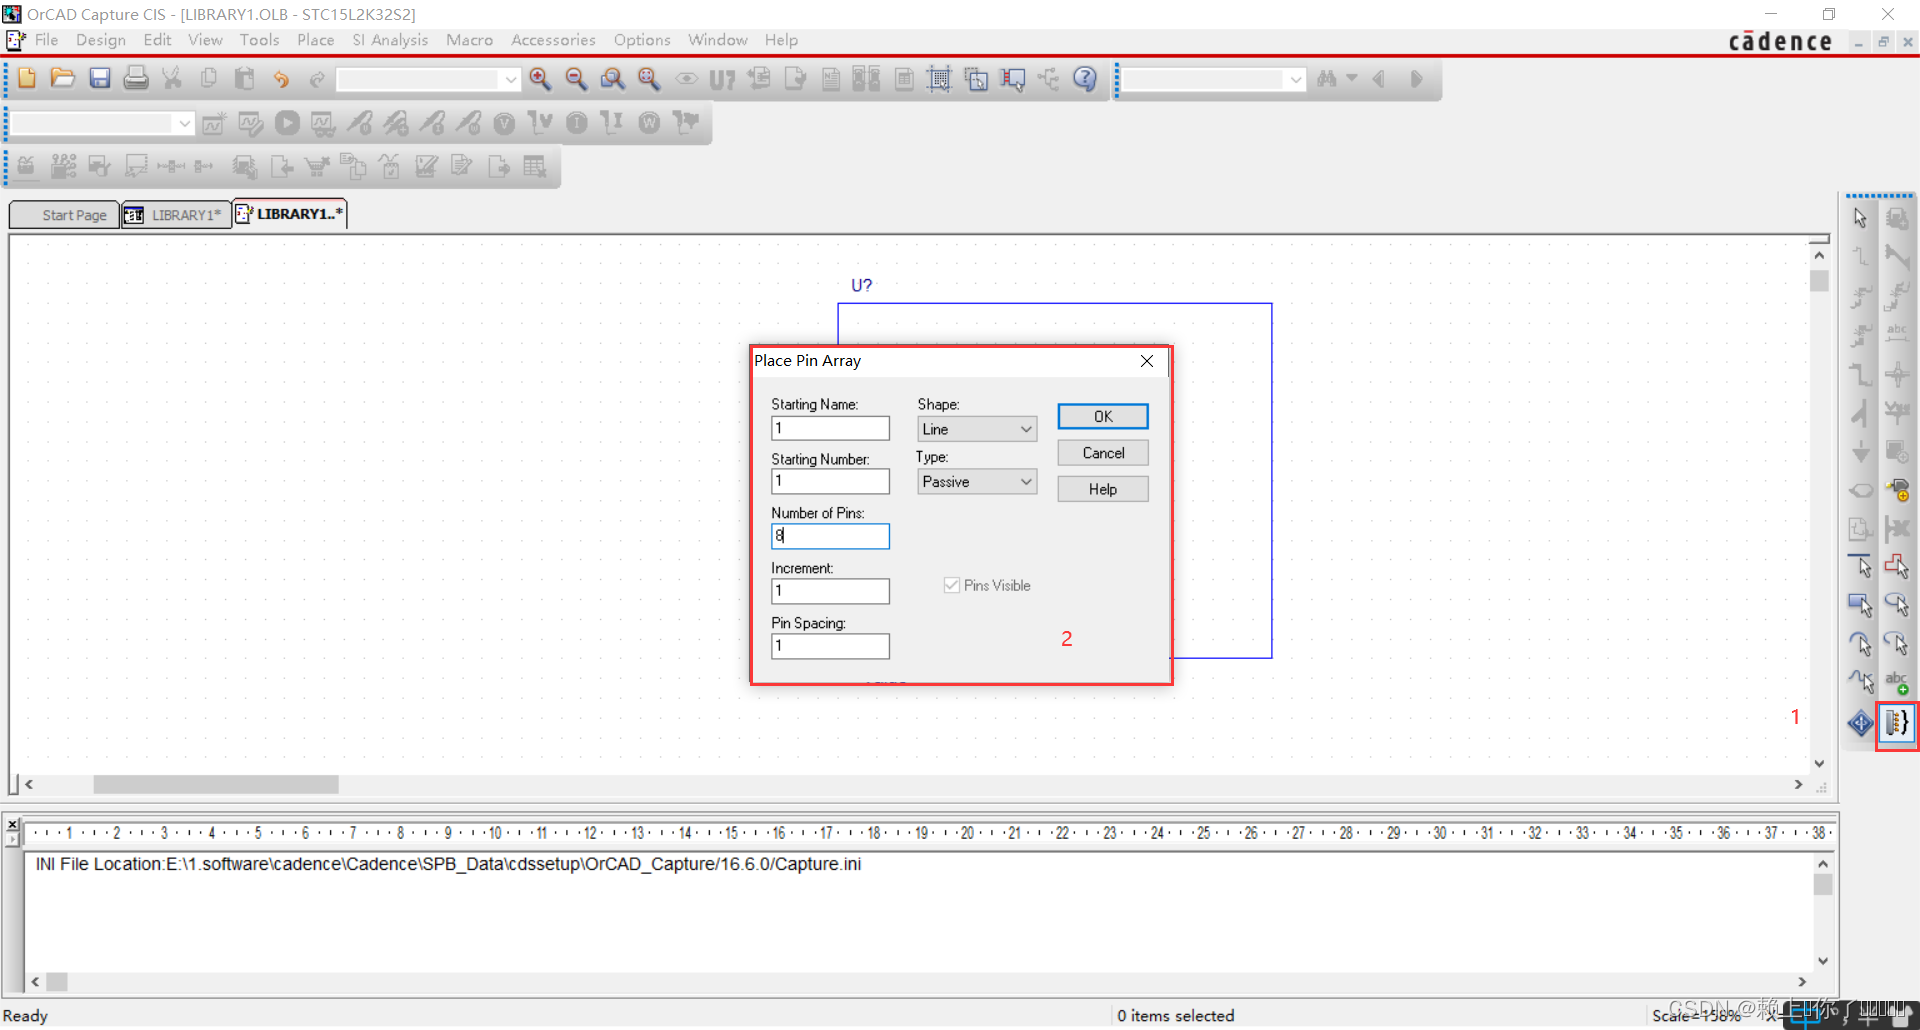Choose the Select arrow tool
The height and width of the screenshot is (1030, 1920).
(1860, 218)
